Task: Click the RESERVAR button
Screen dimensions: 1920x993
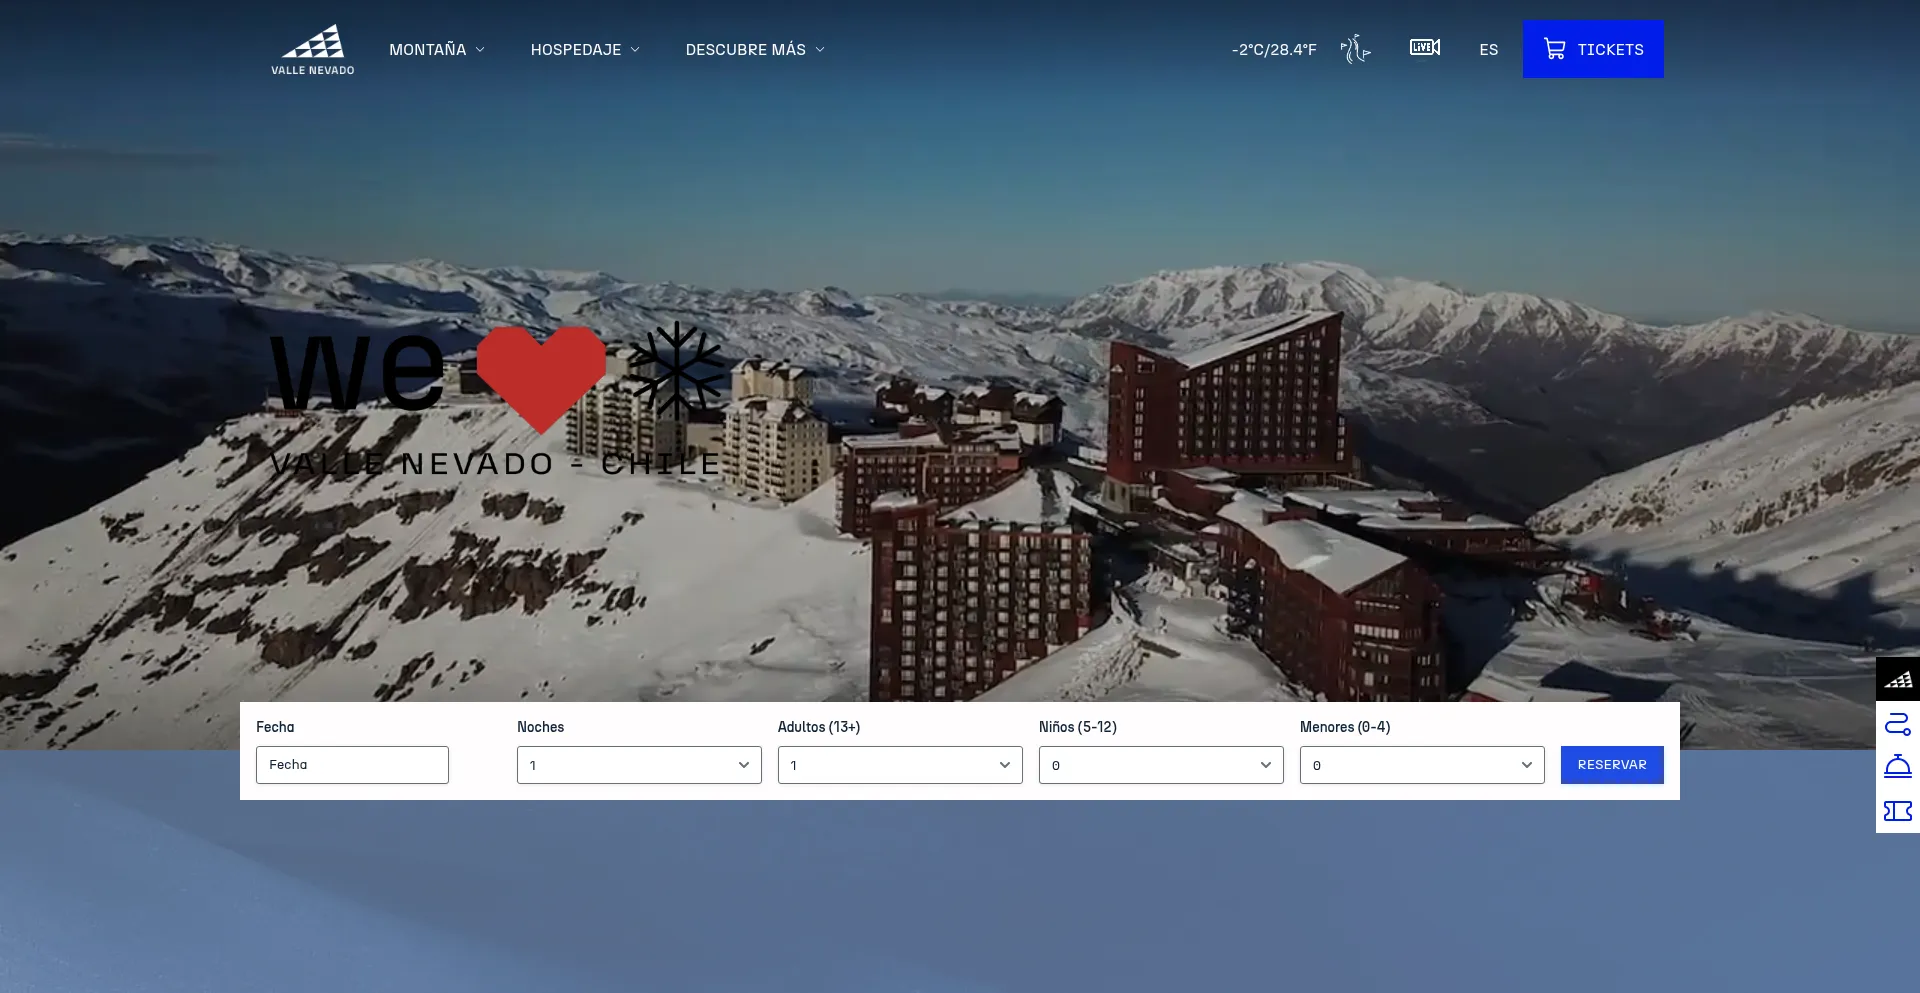Action: click(1612, 765)
